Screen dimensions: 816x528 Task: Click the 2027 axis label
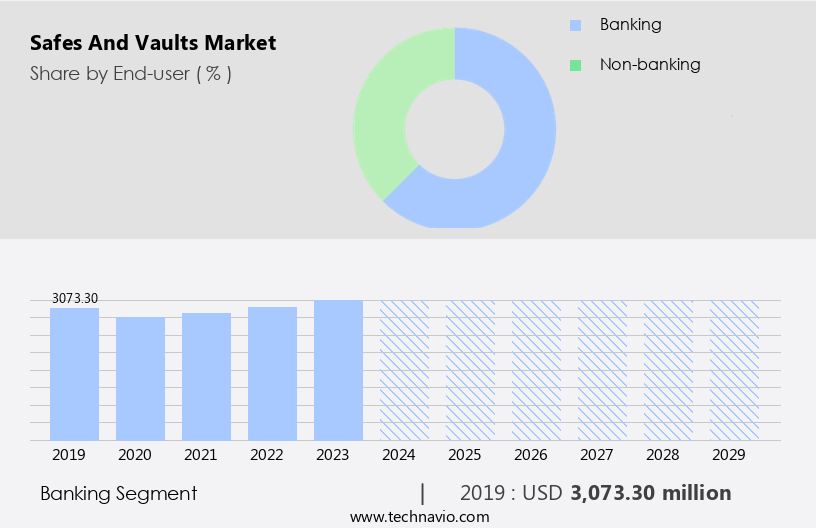coord(597,455)
